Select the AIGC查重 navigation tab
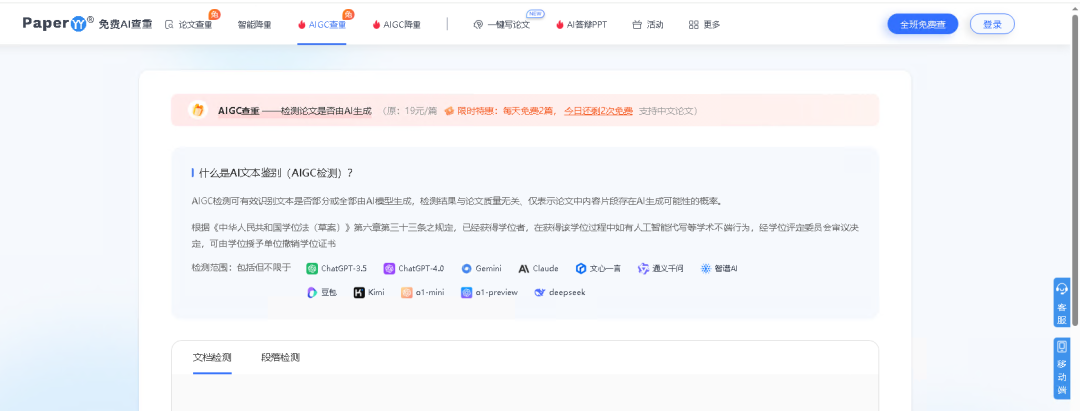 (322, 25)
